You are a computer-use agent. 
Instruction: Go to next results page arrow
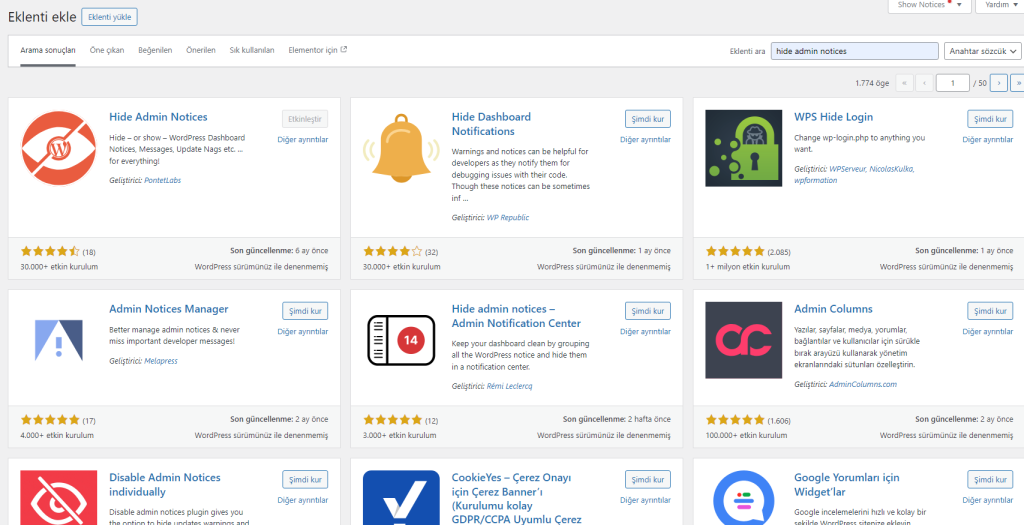click(x=998, y=83)
